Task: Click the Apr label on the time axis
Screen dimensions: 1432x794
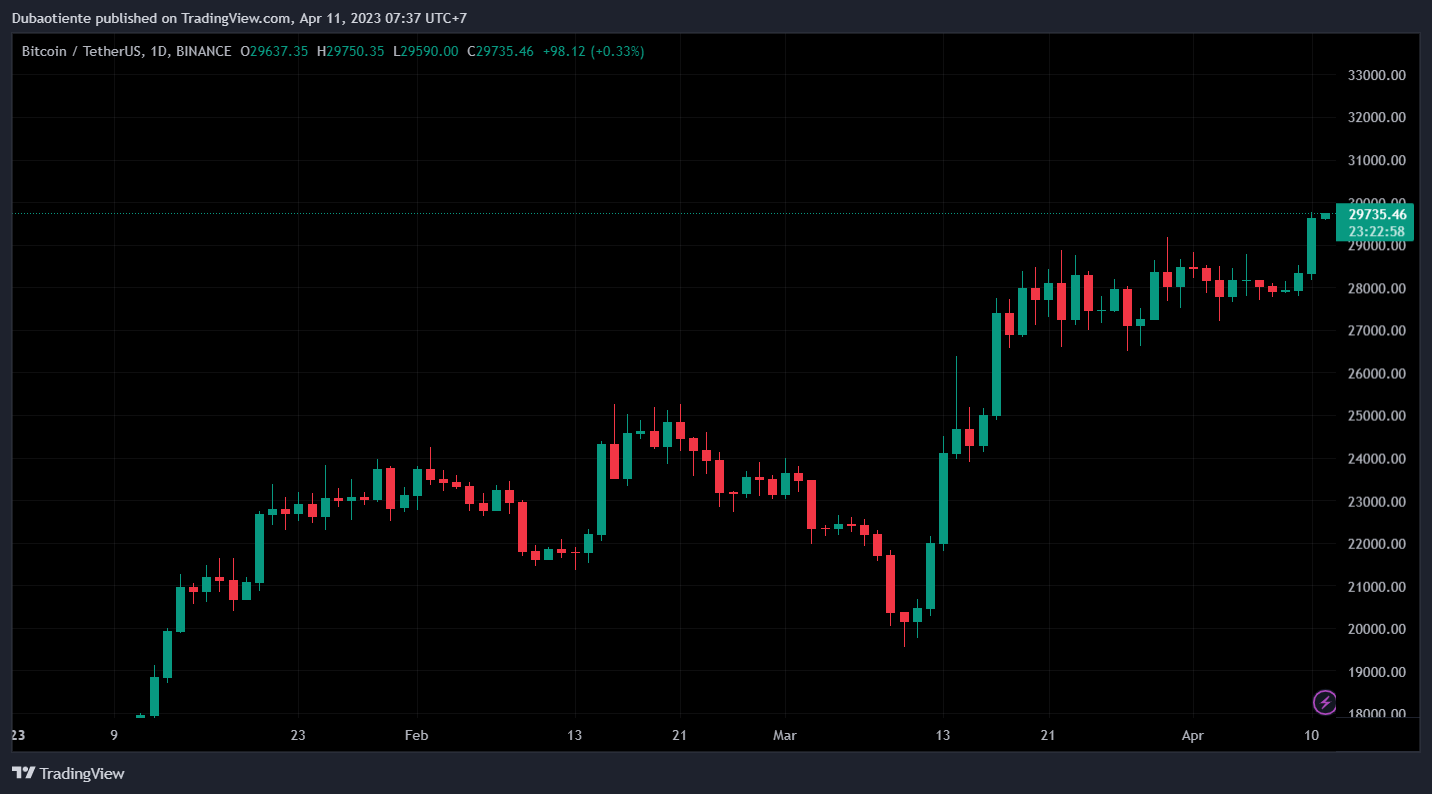Action: 1193,735
